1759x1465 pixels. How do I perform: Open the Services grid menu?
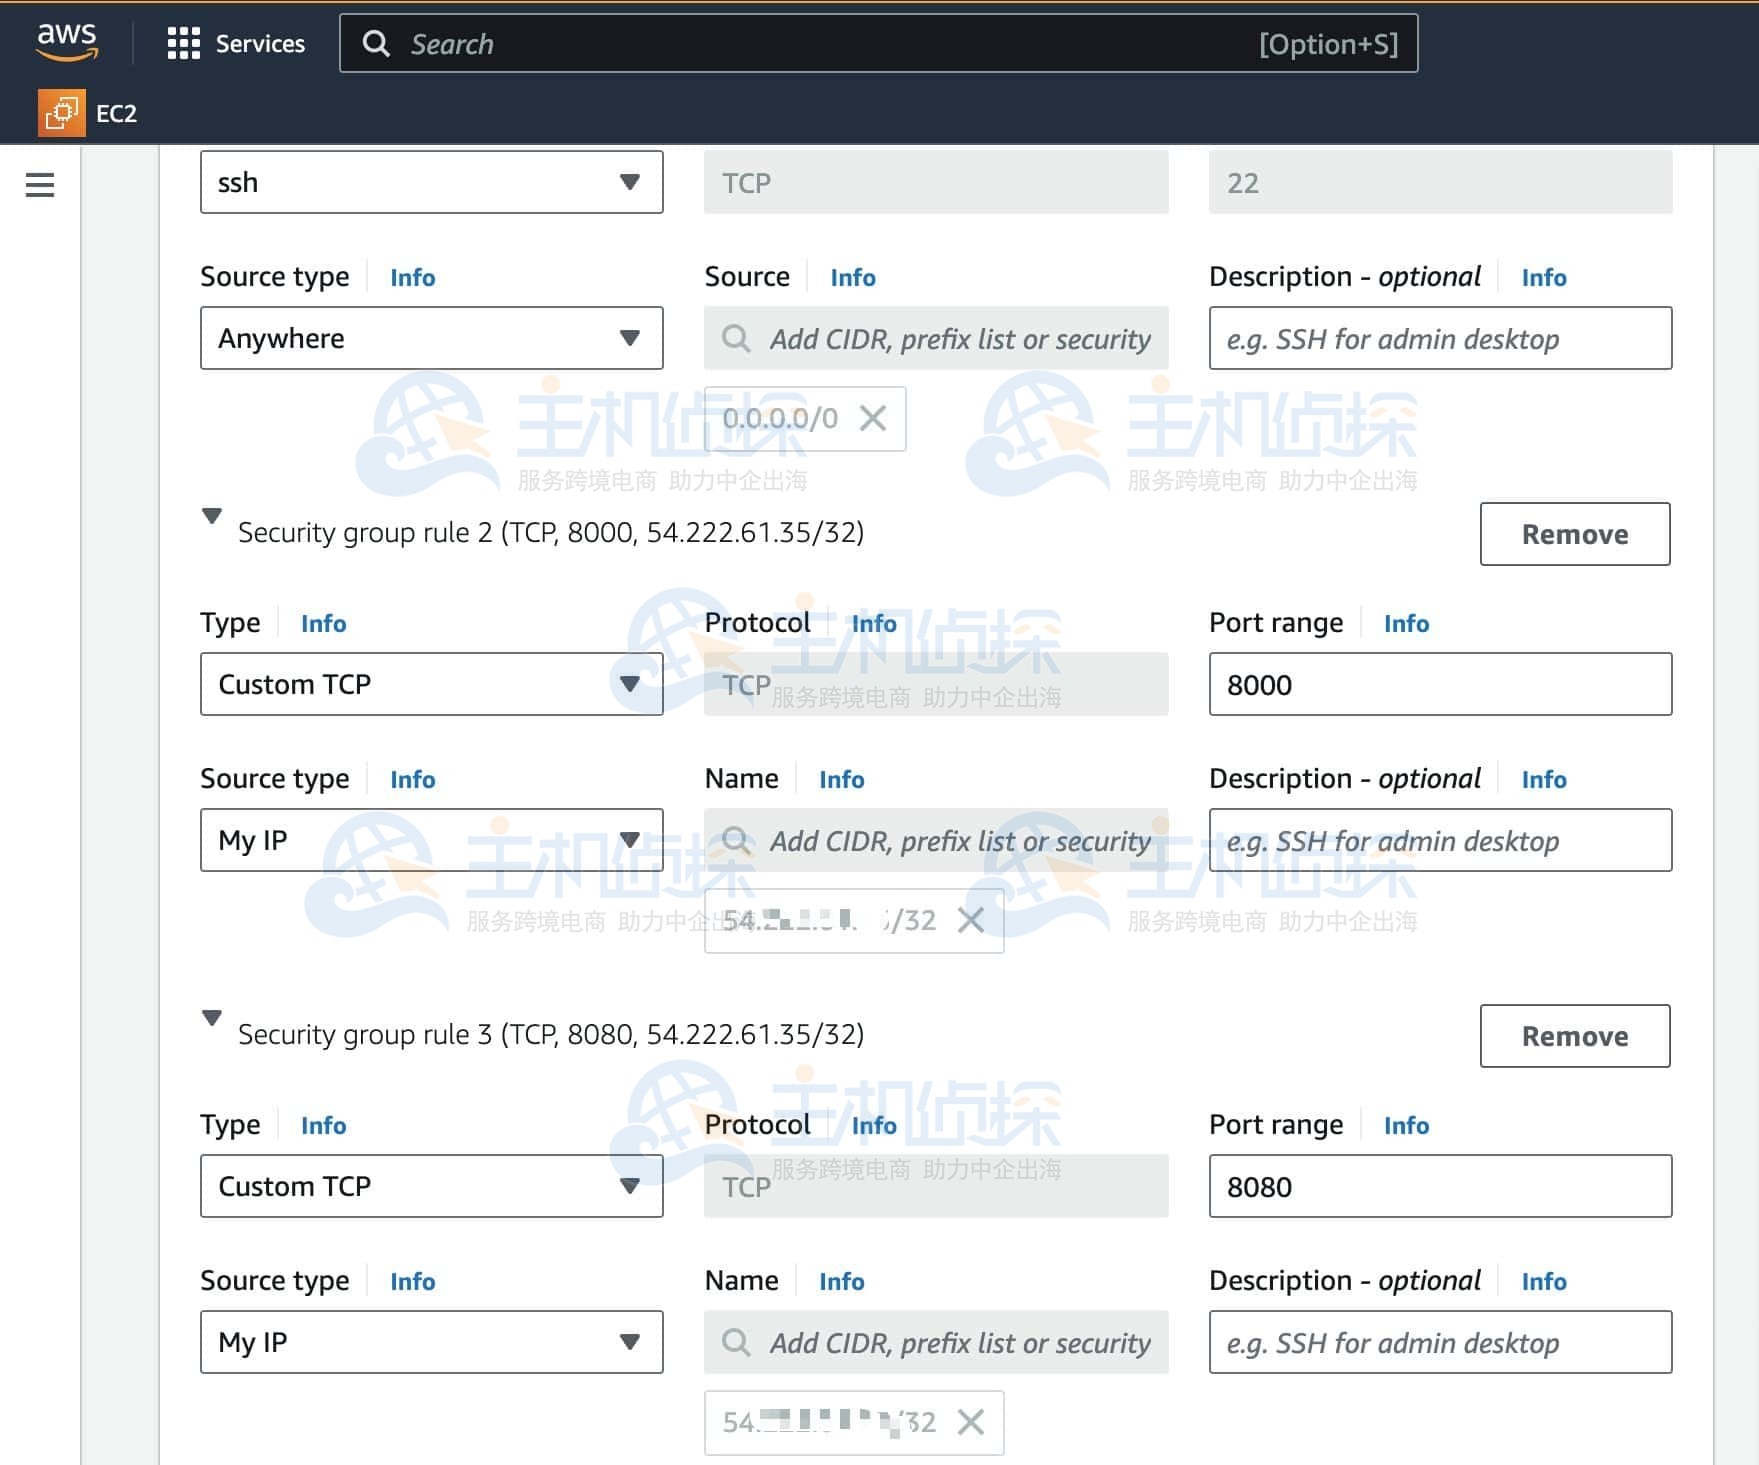click(x=183, y=44)
